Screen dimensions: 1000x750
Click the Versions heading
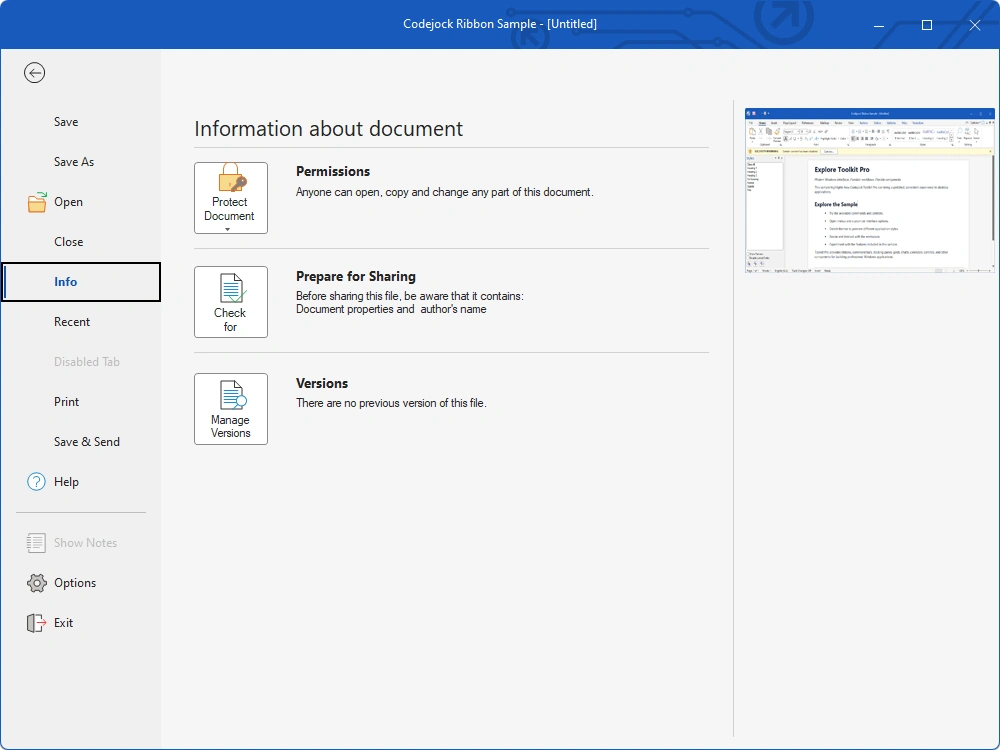click(x=322, y=383)
